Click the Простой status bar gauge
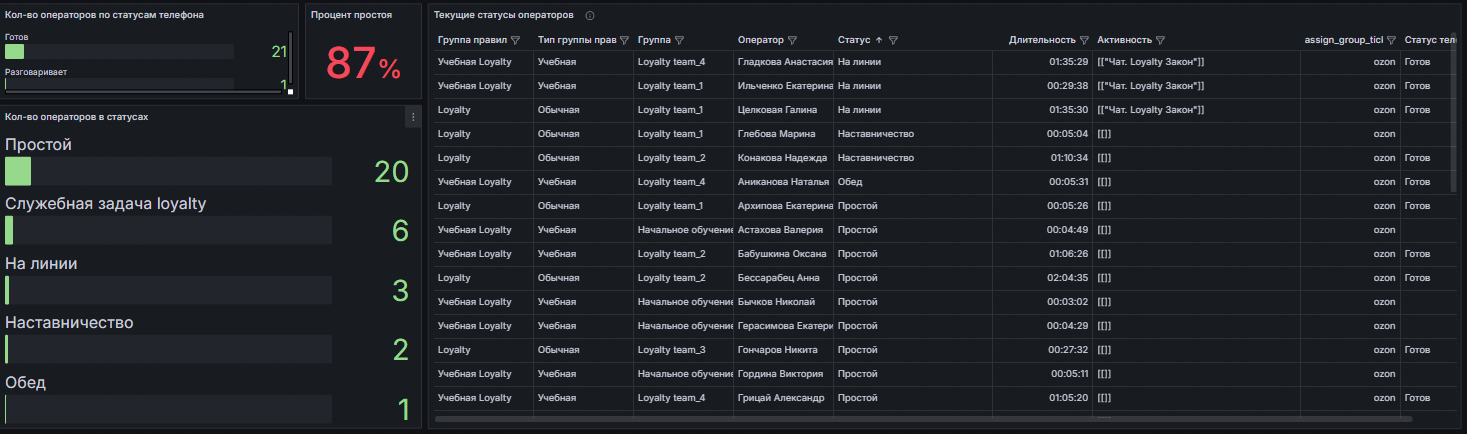The height and width of the screenshot is (434, 1467). click(168, 171)
